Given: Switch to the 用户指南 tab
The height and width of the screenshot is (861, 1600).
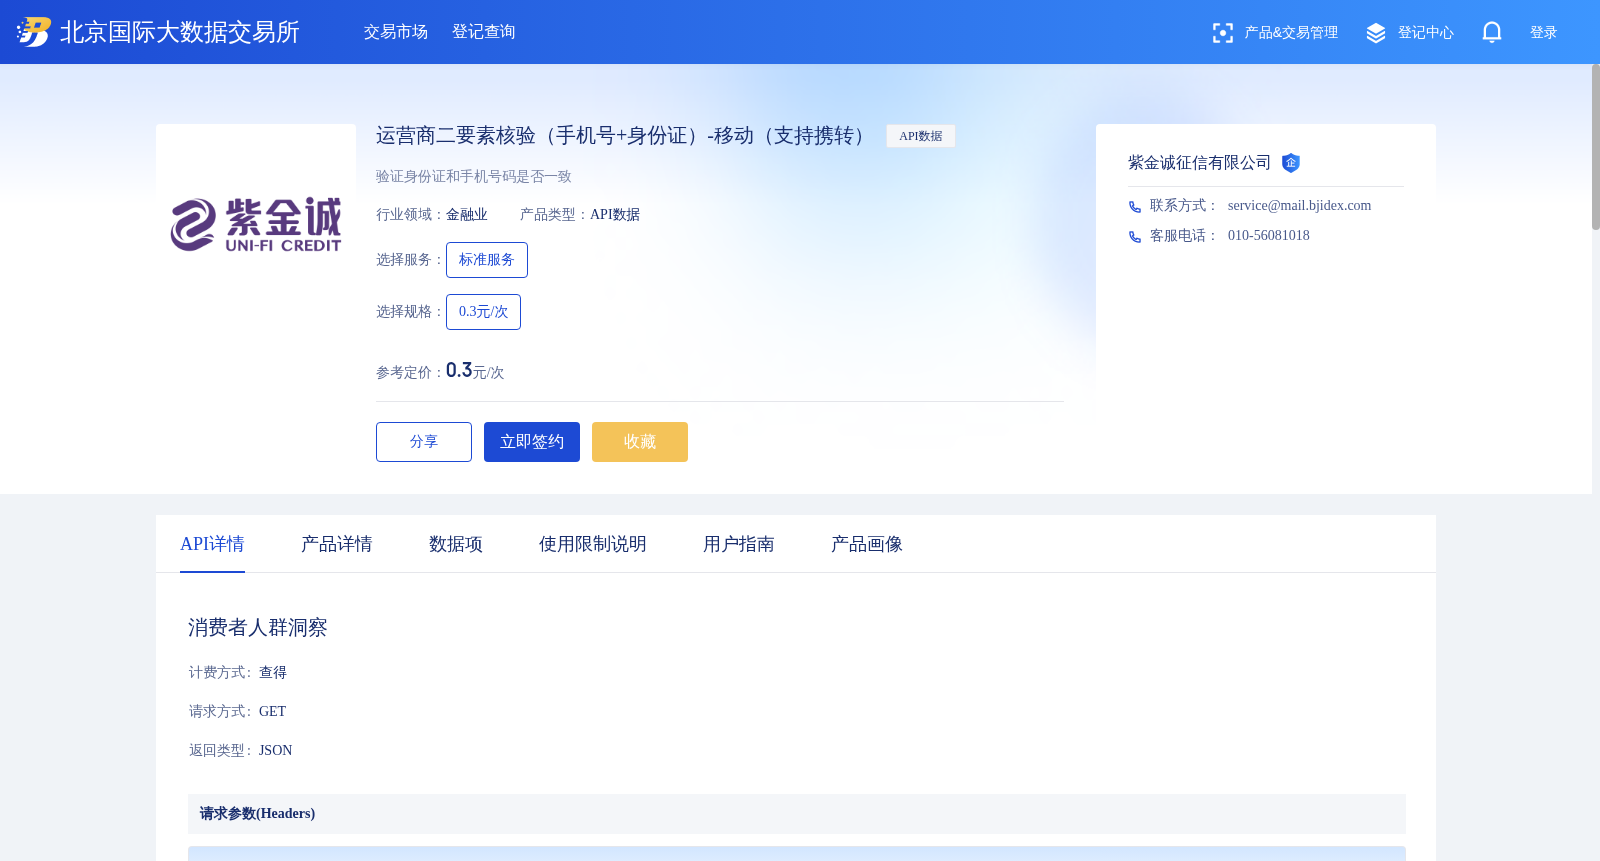Looking at the screenshot, I should tap(739, 544).
